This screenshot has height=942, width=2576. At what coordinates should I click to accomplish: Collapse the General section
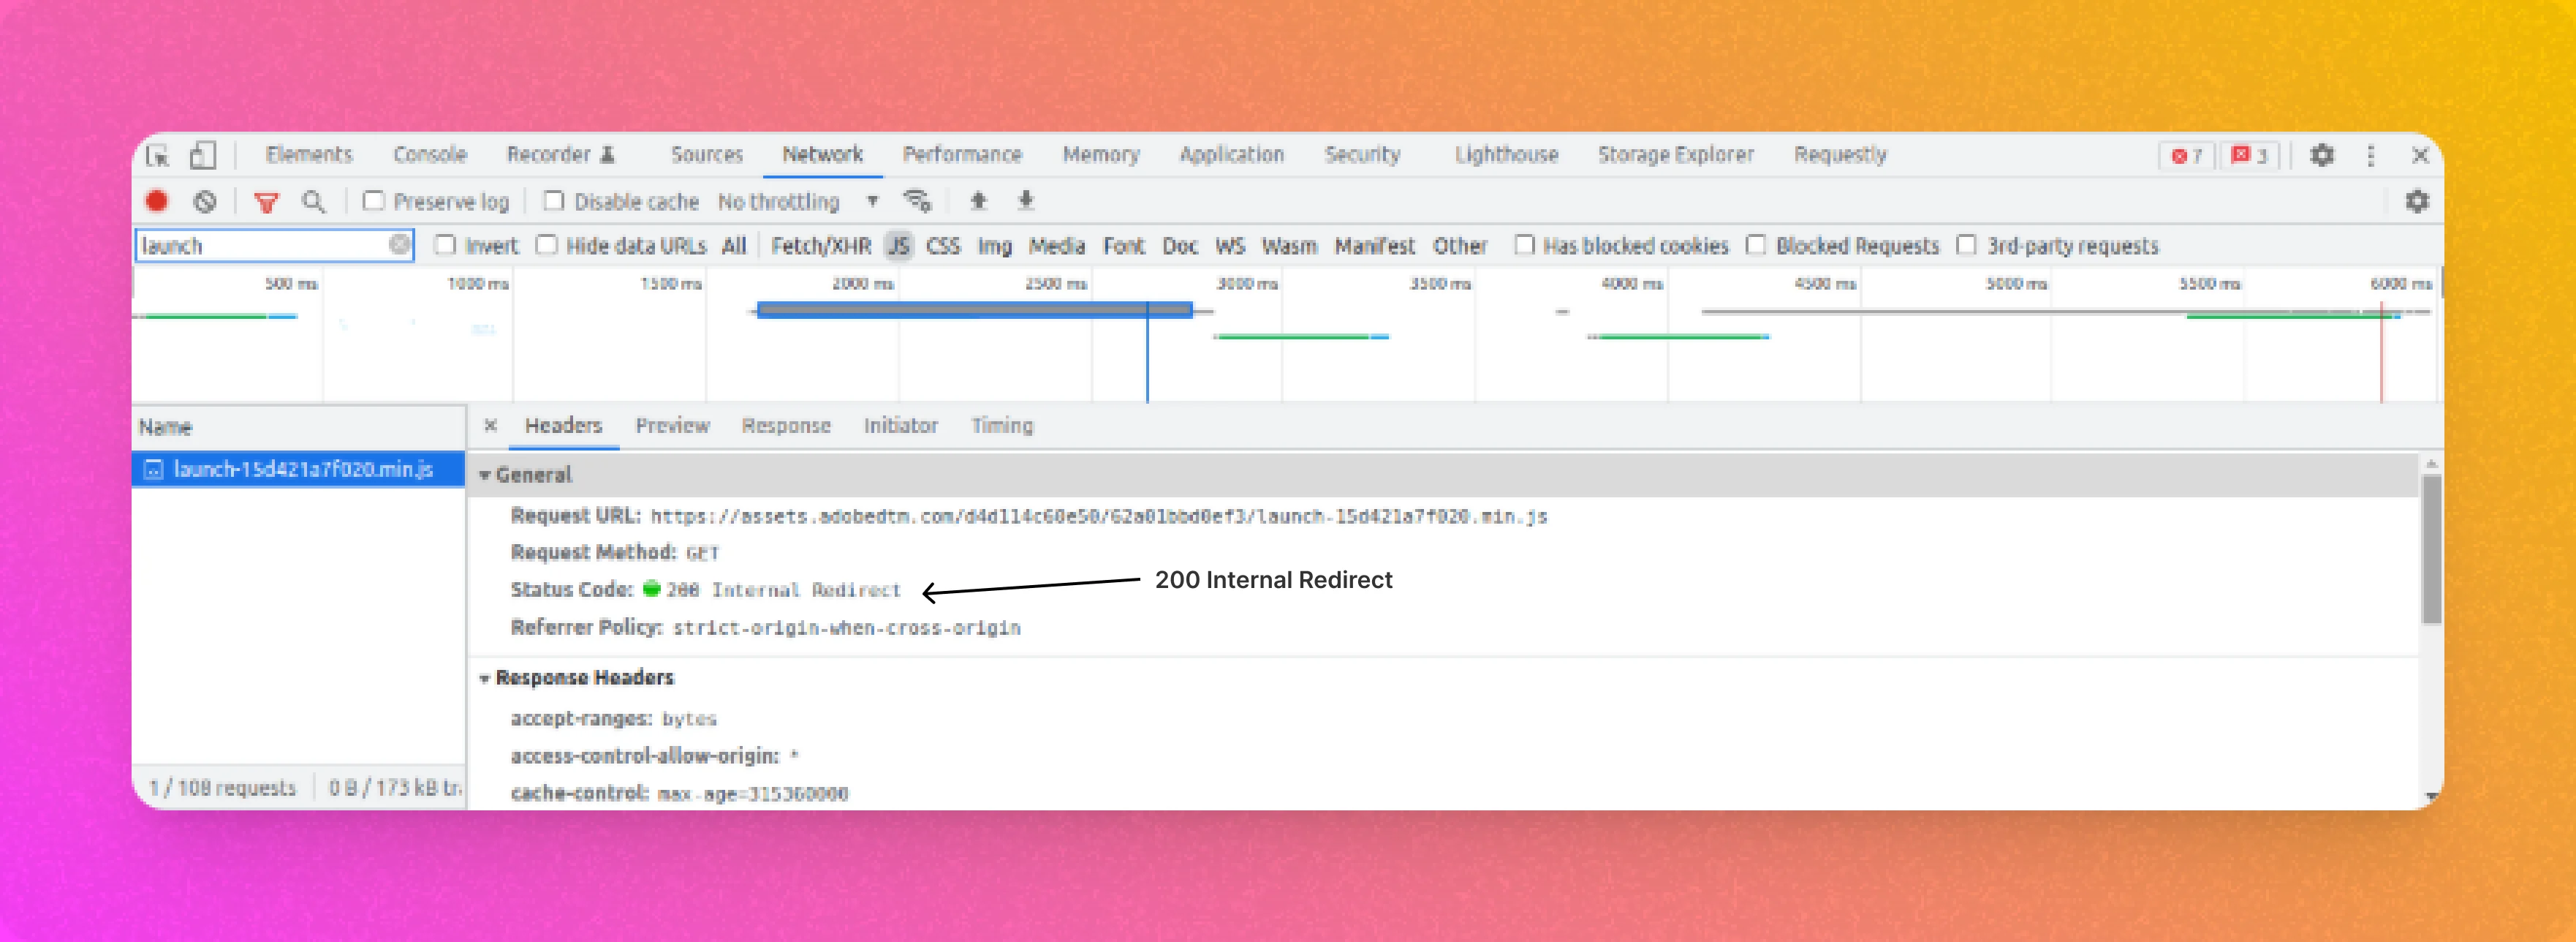pos(485,475)
